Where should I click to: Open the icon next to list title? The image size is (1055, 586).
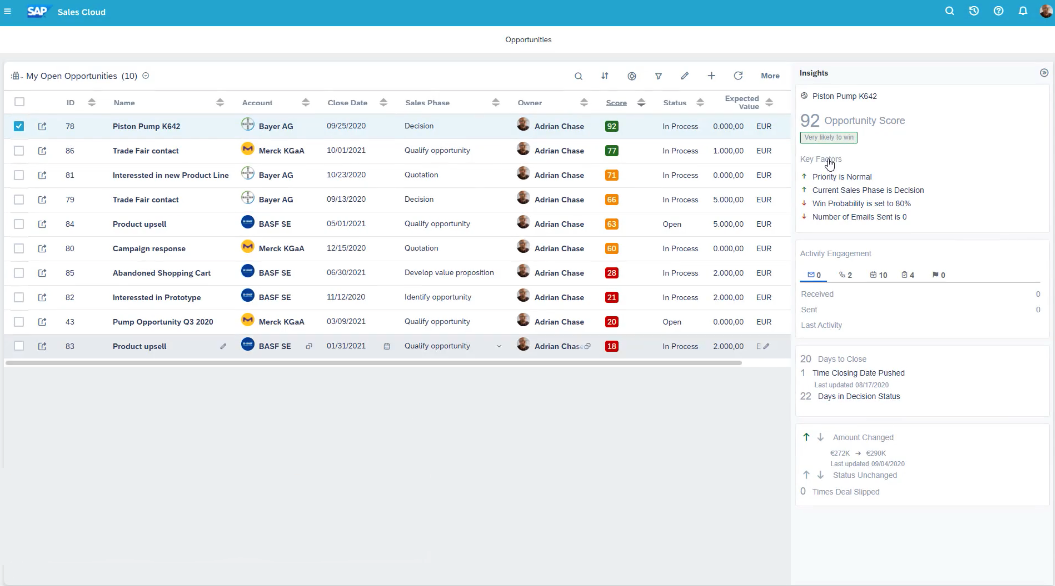145,76
